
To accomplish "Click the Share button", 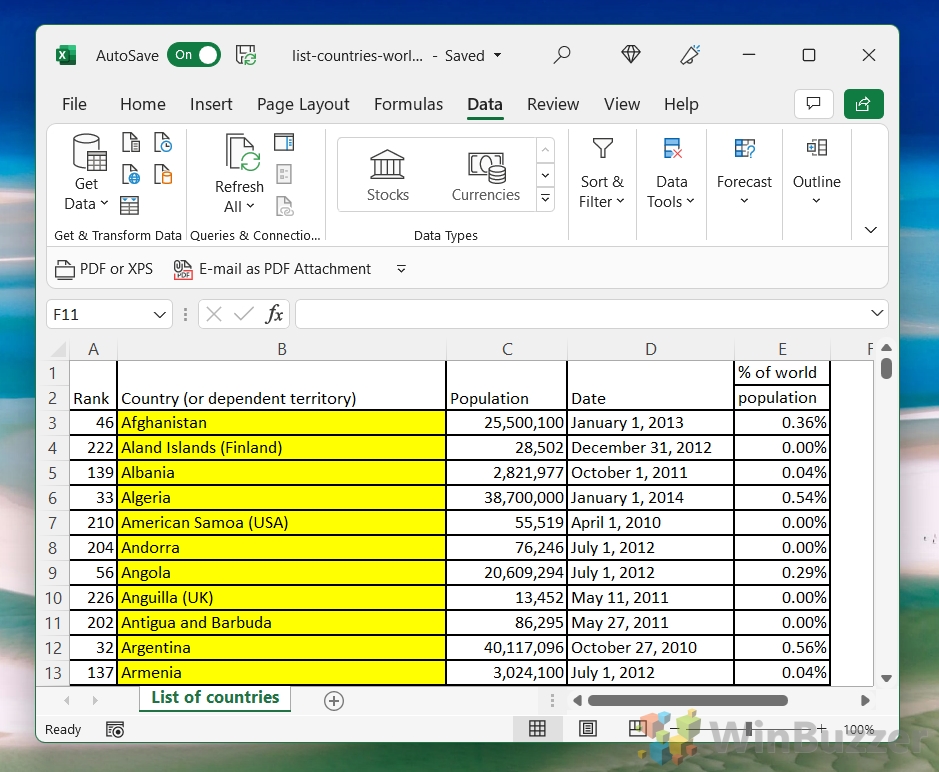I will tap(863, 104).
